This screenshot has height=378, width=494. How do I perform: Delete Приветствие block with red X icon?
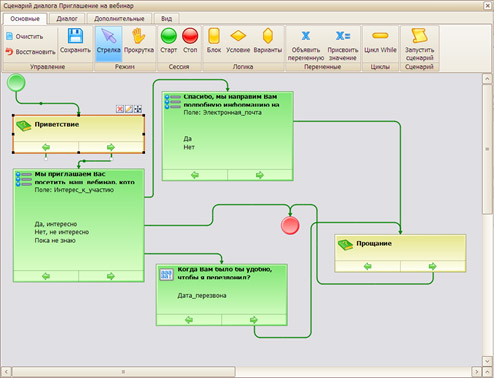(x=120, y=109)
